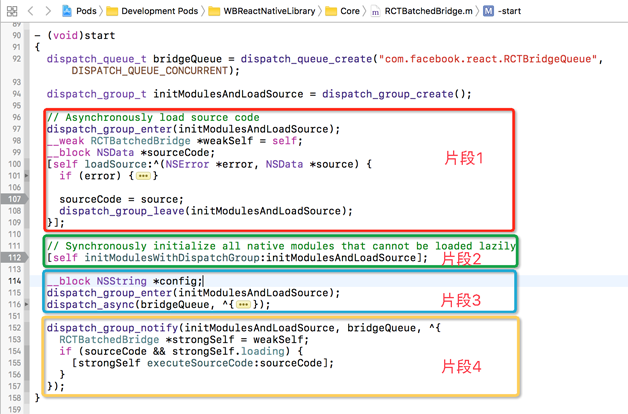Select the -start method jump bar item
Viewport: 628px width, 414px height.
[509, 11]
